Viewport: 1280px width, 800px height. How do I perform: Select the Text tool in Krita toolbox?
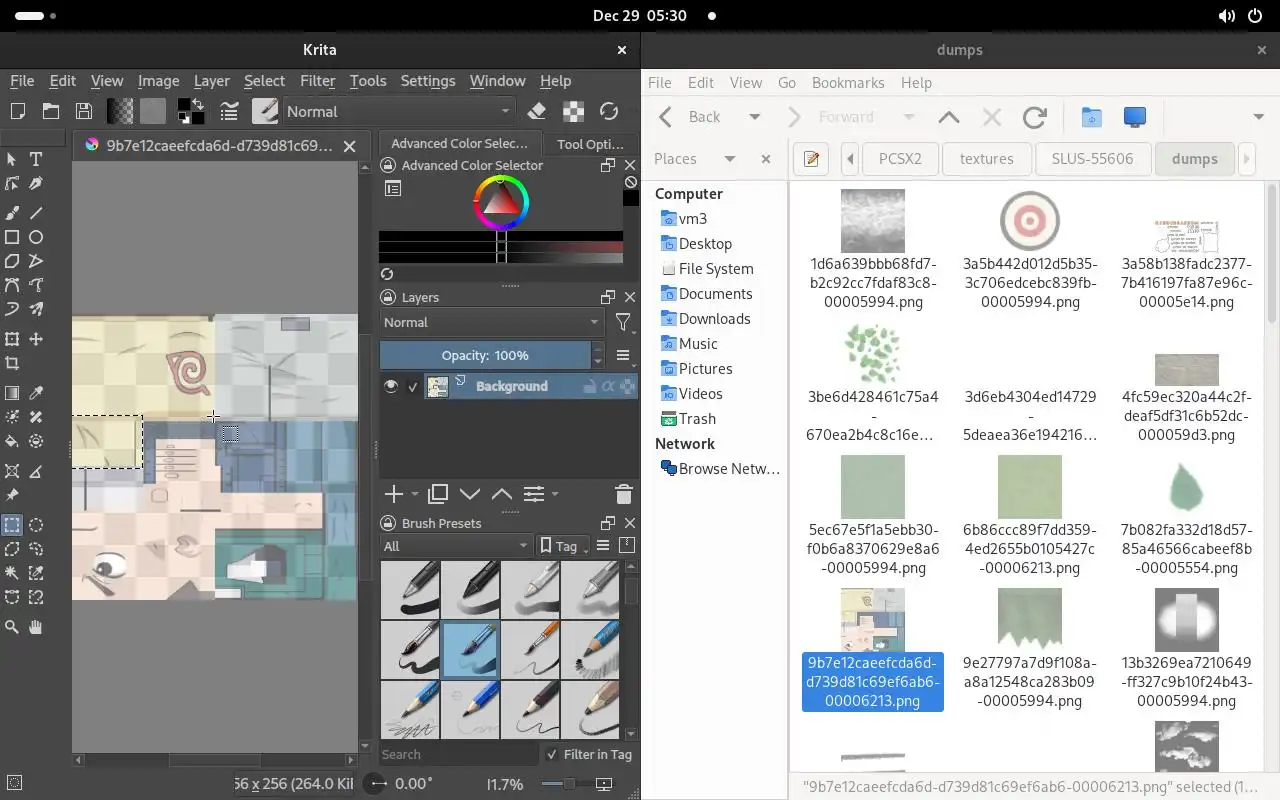[x=36, y=159]
